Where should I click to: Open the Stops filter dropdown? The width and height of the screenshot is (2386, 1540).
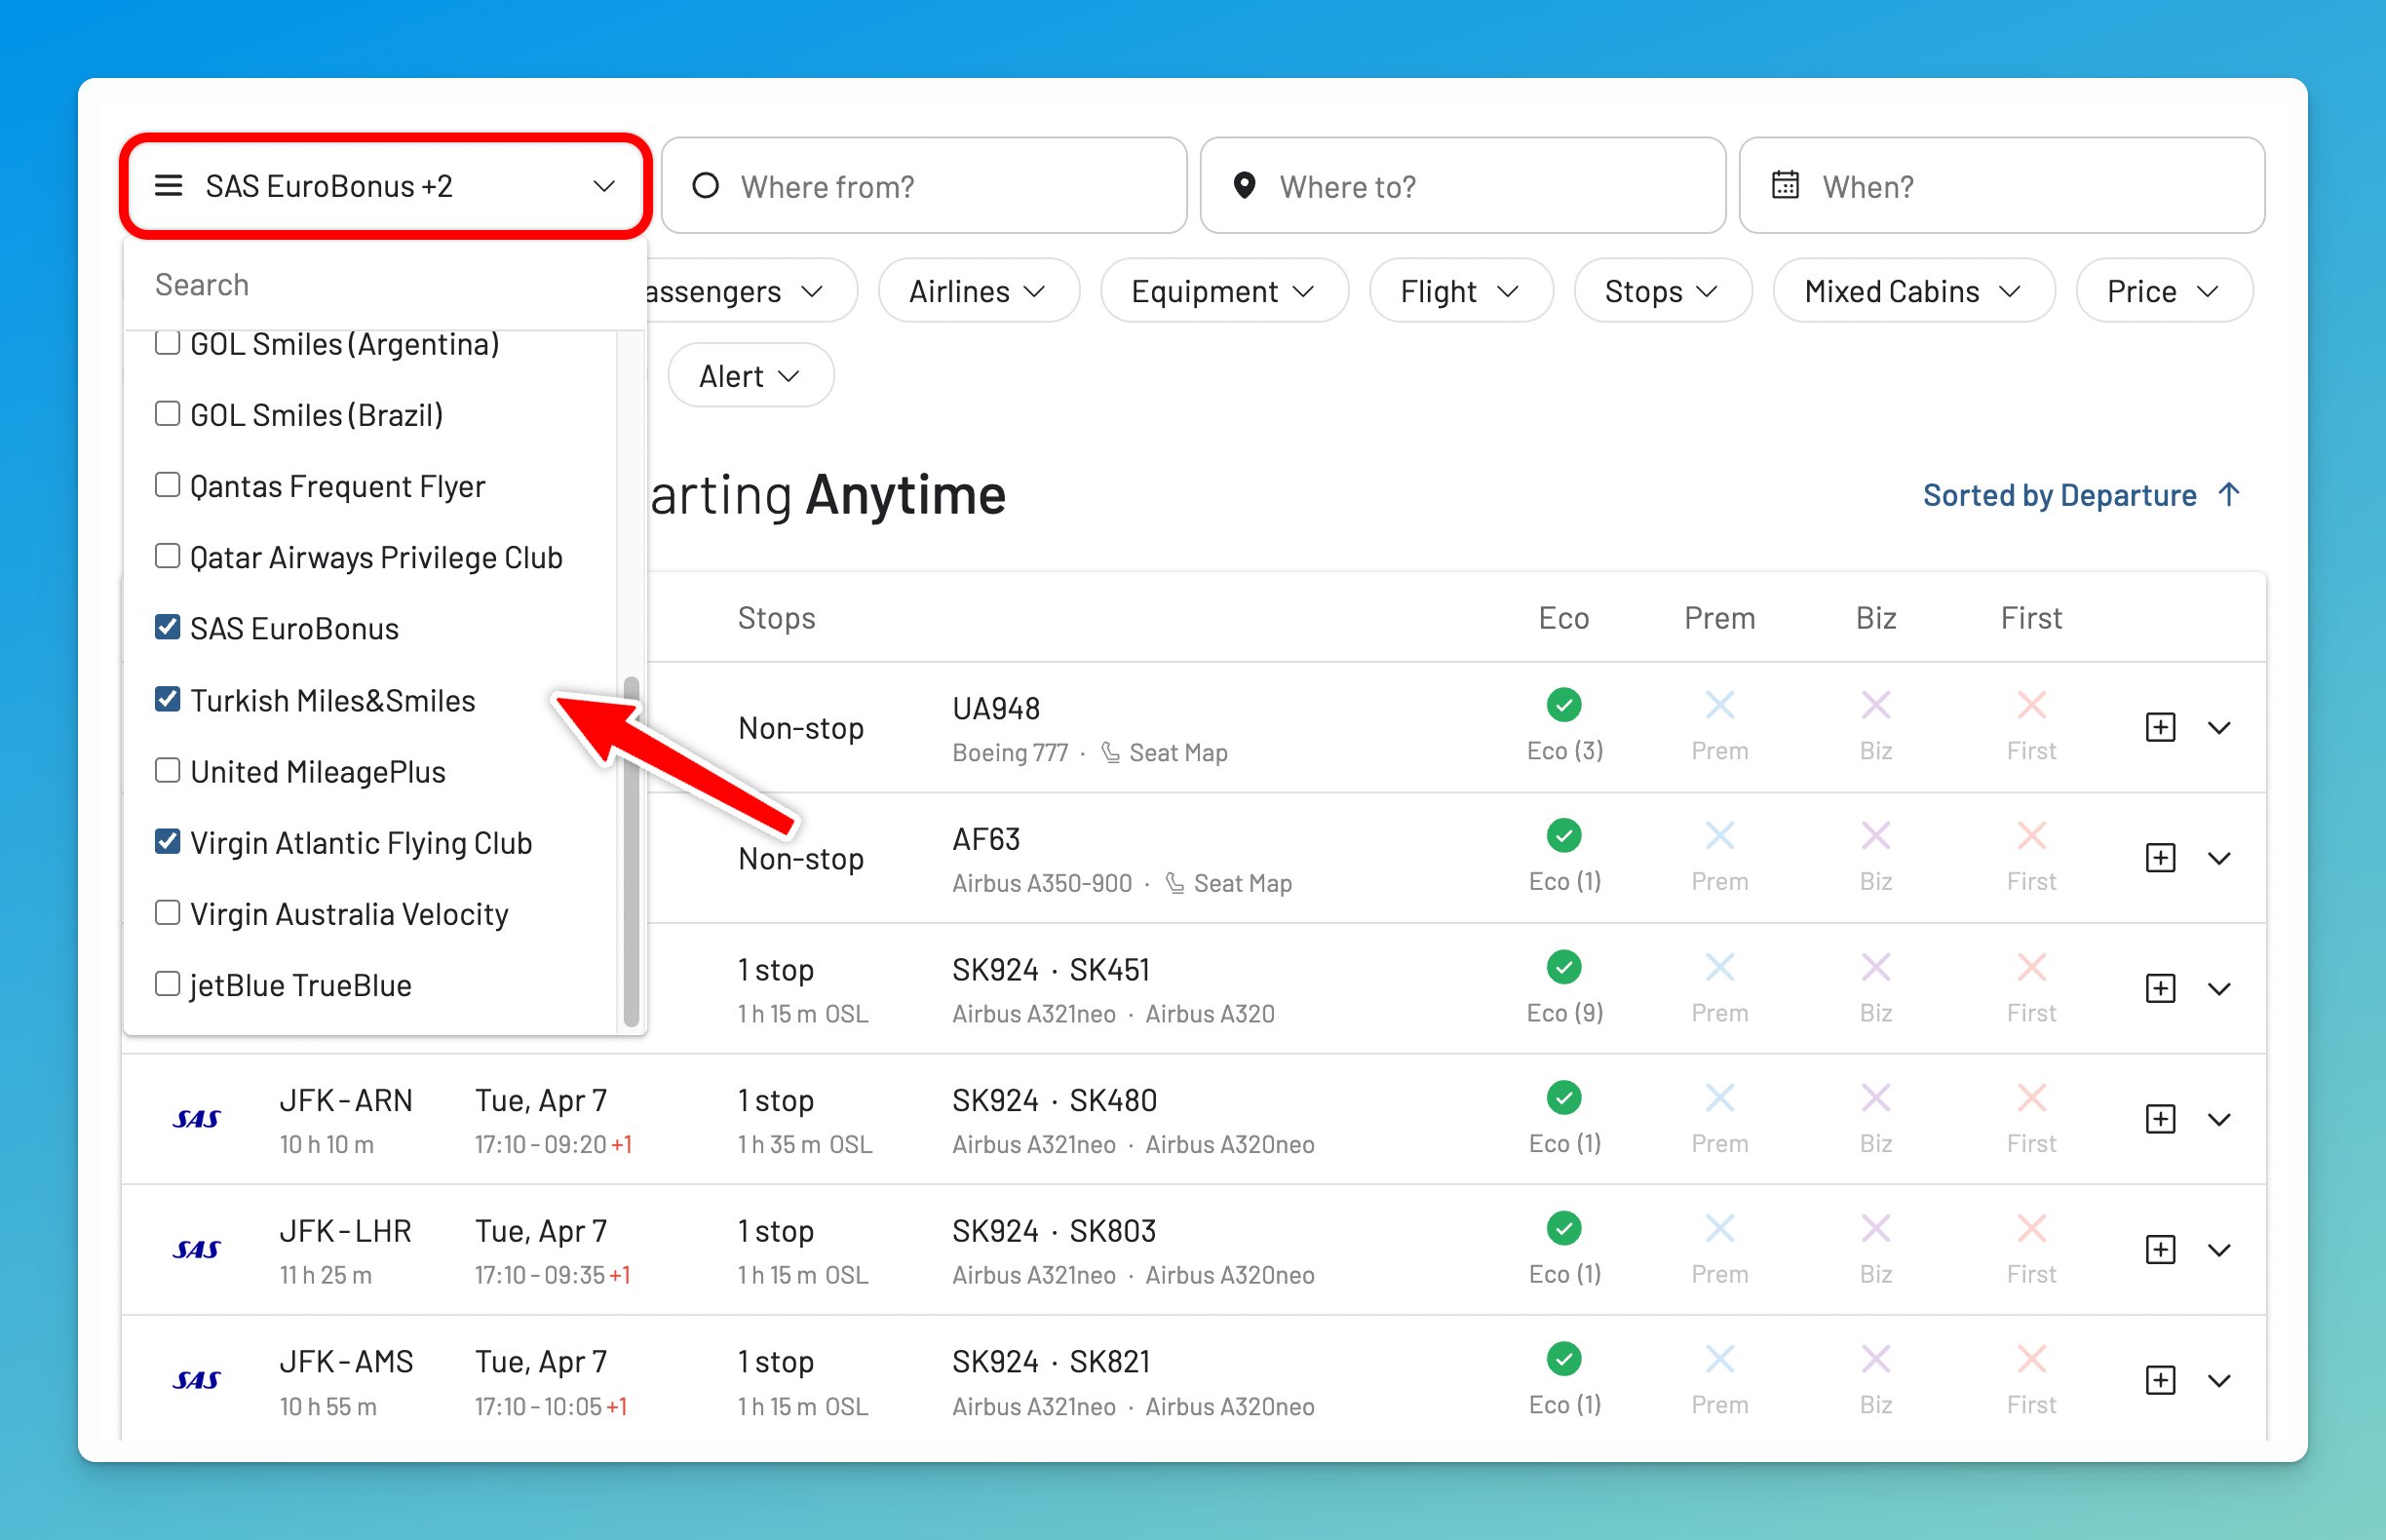1662,291
